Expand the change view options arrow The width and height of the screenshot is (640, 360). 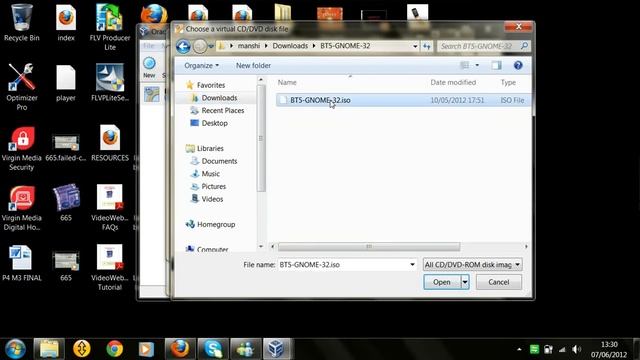pos(477,65)
